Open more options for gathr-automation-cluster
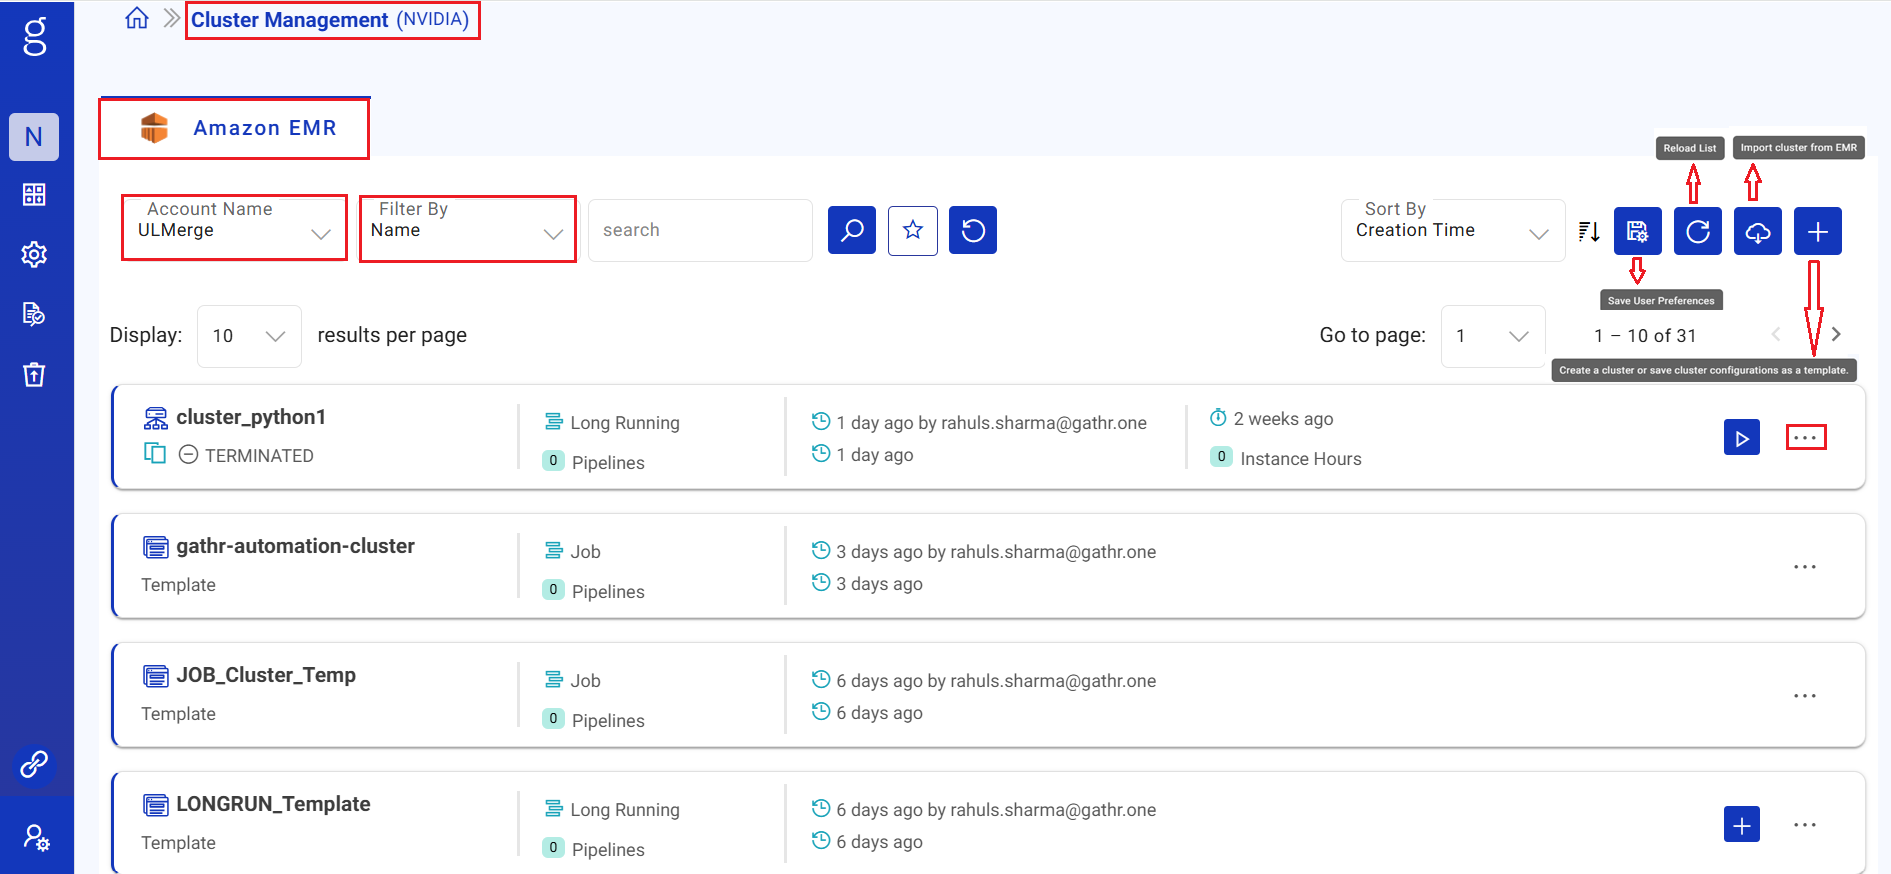Viewport: 1891px width, 874px height. pos(1805,567)
